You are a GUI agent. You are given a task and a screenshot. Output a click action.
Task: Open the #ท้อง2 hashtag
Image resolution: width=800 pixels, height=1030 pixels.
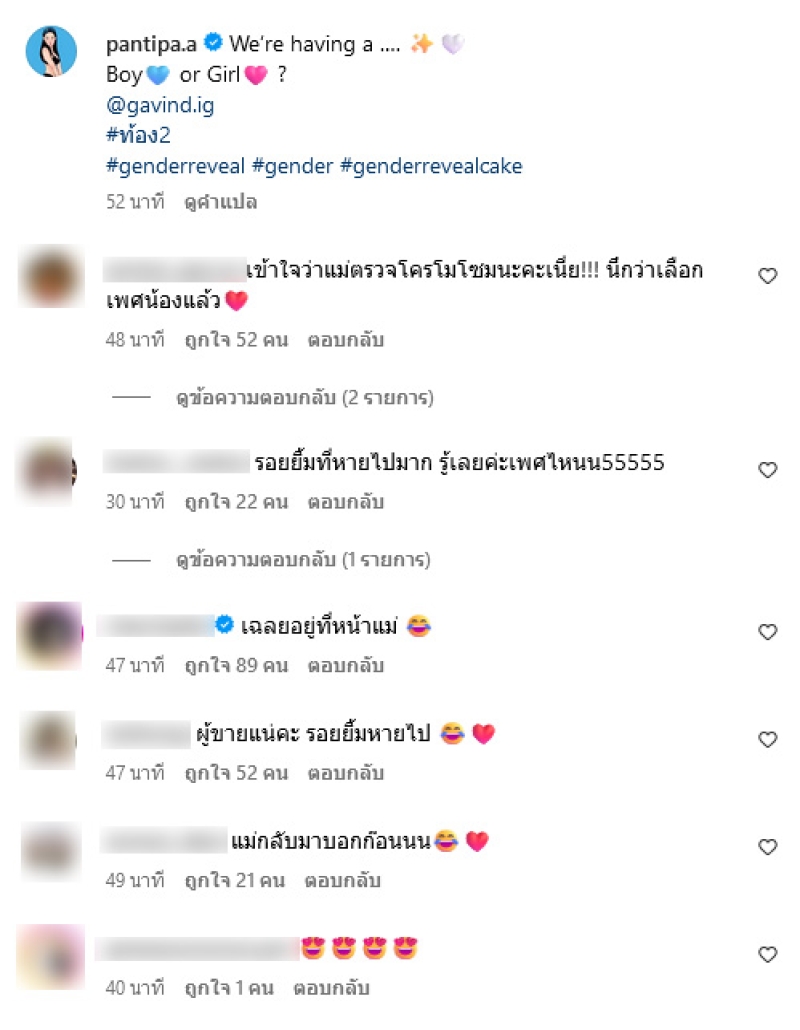pos(138,135)
